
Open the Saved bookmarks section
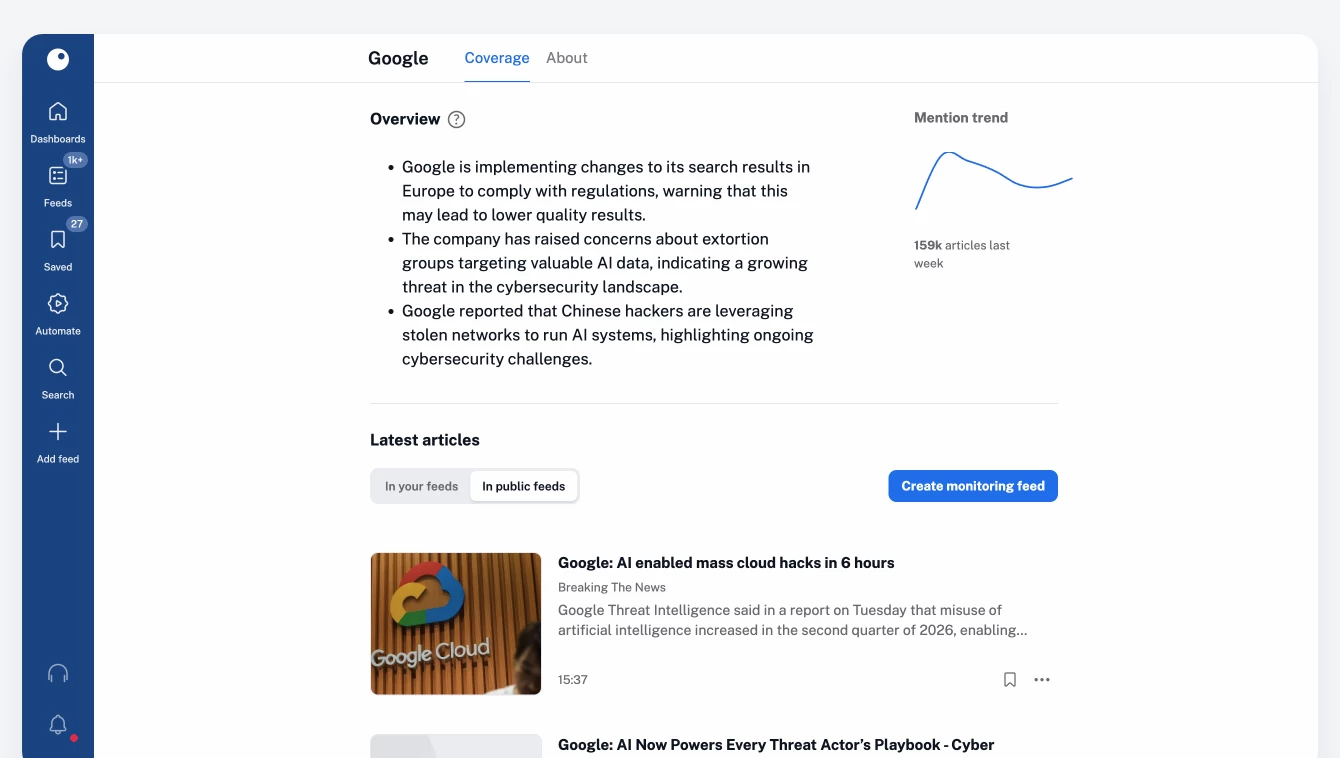(x=58, y=240)
